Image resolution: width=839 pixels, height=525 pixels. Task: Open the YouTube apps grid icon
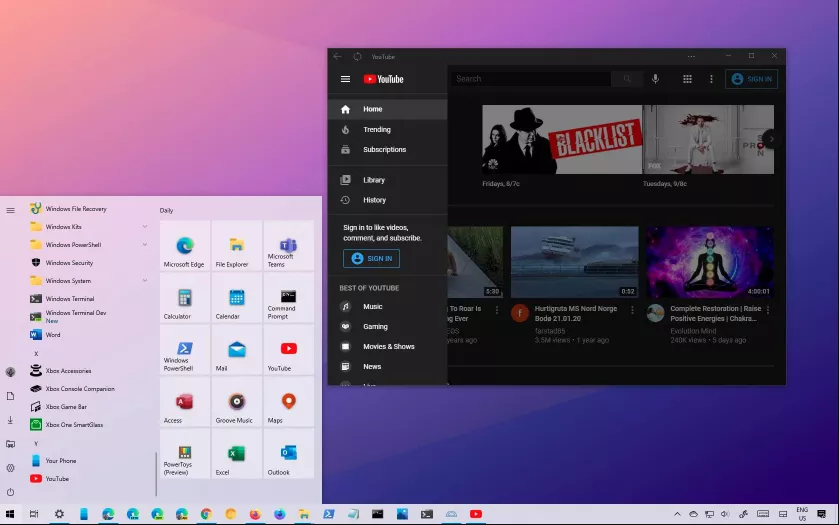(687, 79)
